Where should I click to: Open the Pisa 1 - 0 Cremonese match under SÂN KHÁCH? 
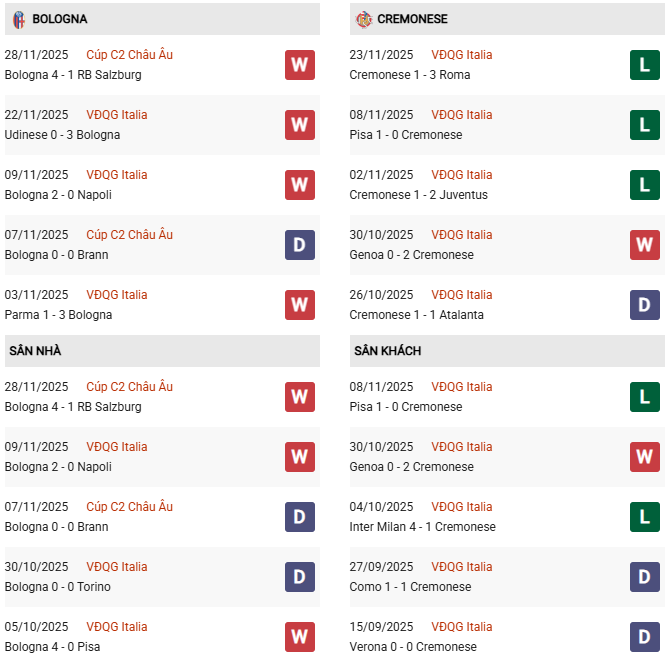coord(406,407)
